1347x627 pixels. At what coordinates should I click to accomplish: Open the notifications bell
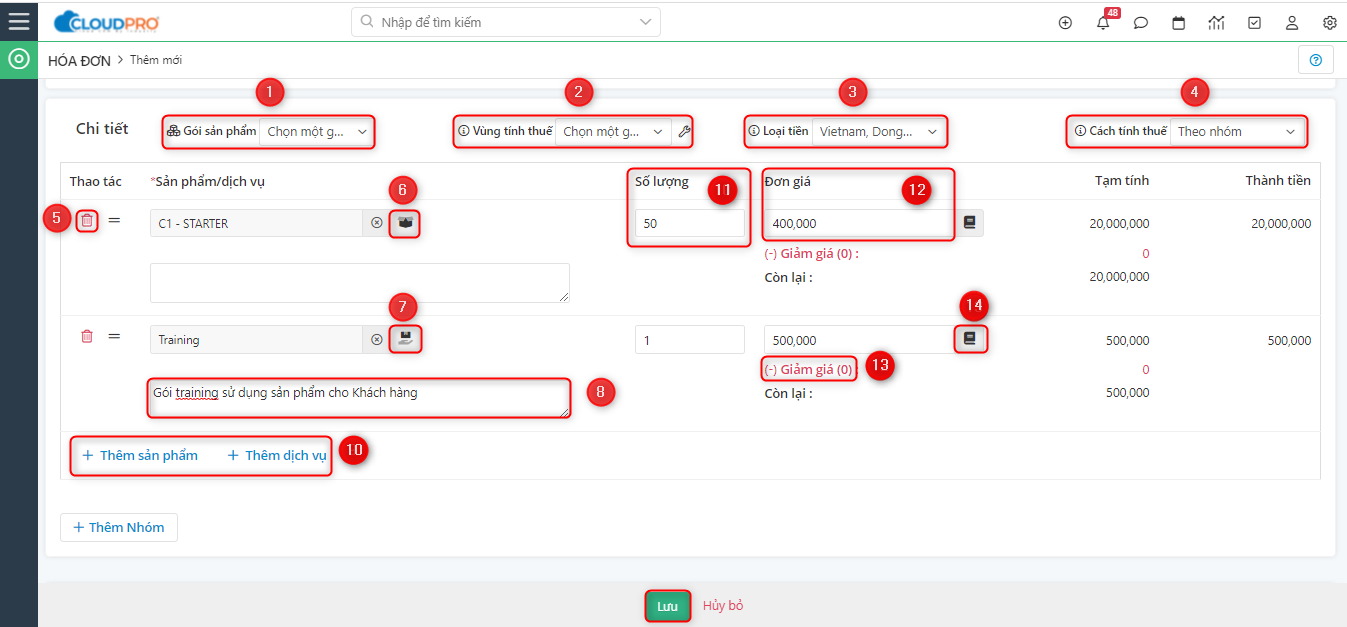pyautogui.click(x=1103, y=24)
